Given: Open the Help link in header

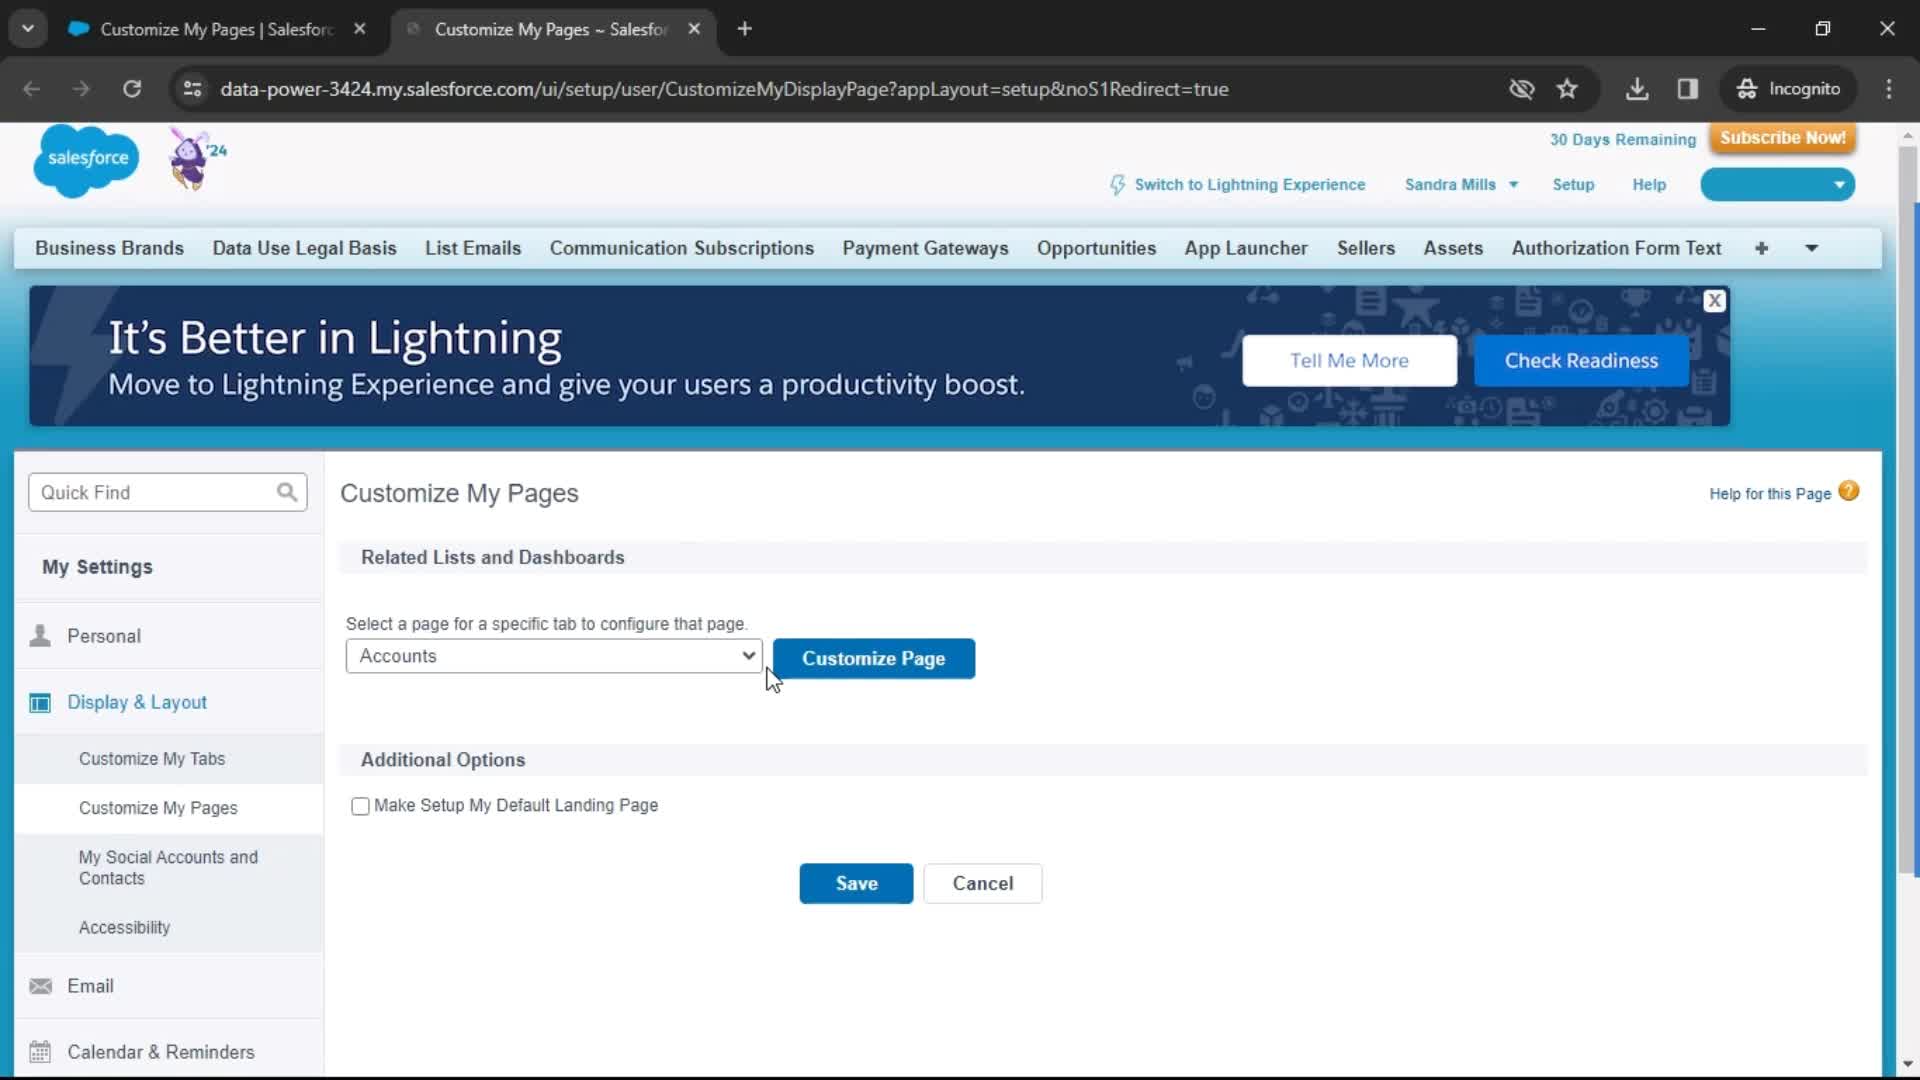Looking at the screenshot, I should click(x=1649, y=185).
